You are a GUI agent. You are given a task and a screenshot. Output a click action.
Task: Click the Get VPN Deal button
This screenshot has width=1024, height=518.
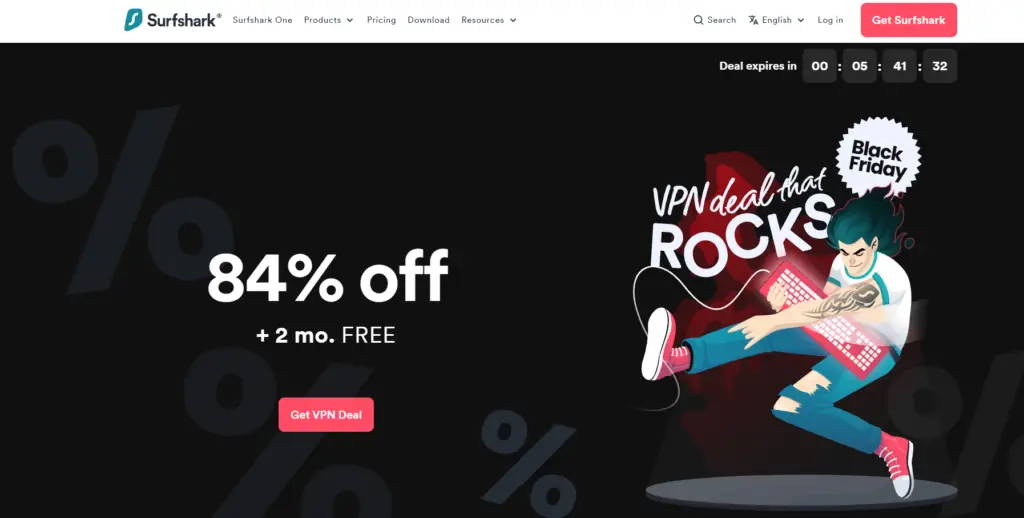click(x=326, y=415)
